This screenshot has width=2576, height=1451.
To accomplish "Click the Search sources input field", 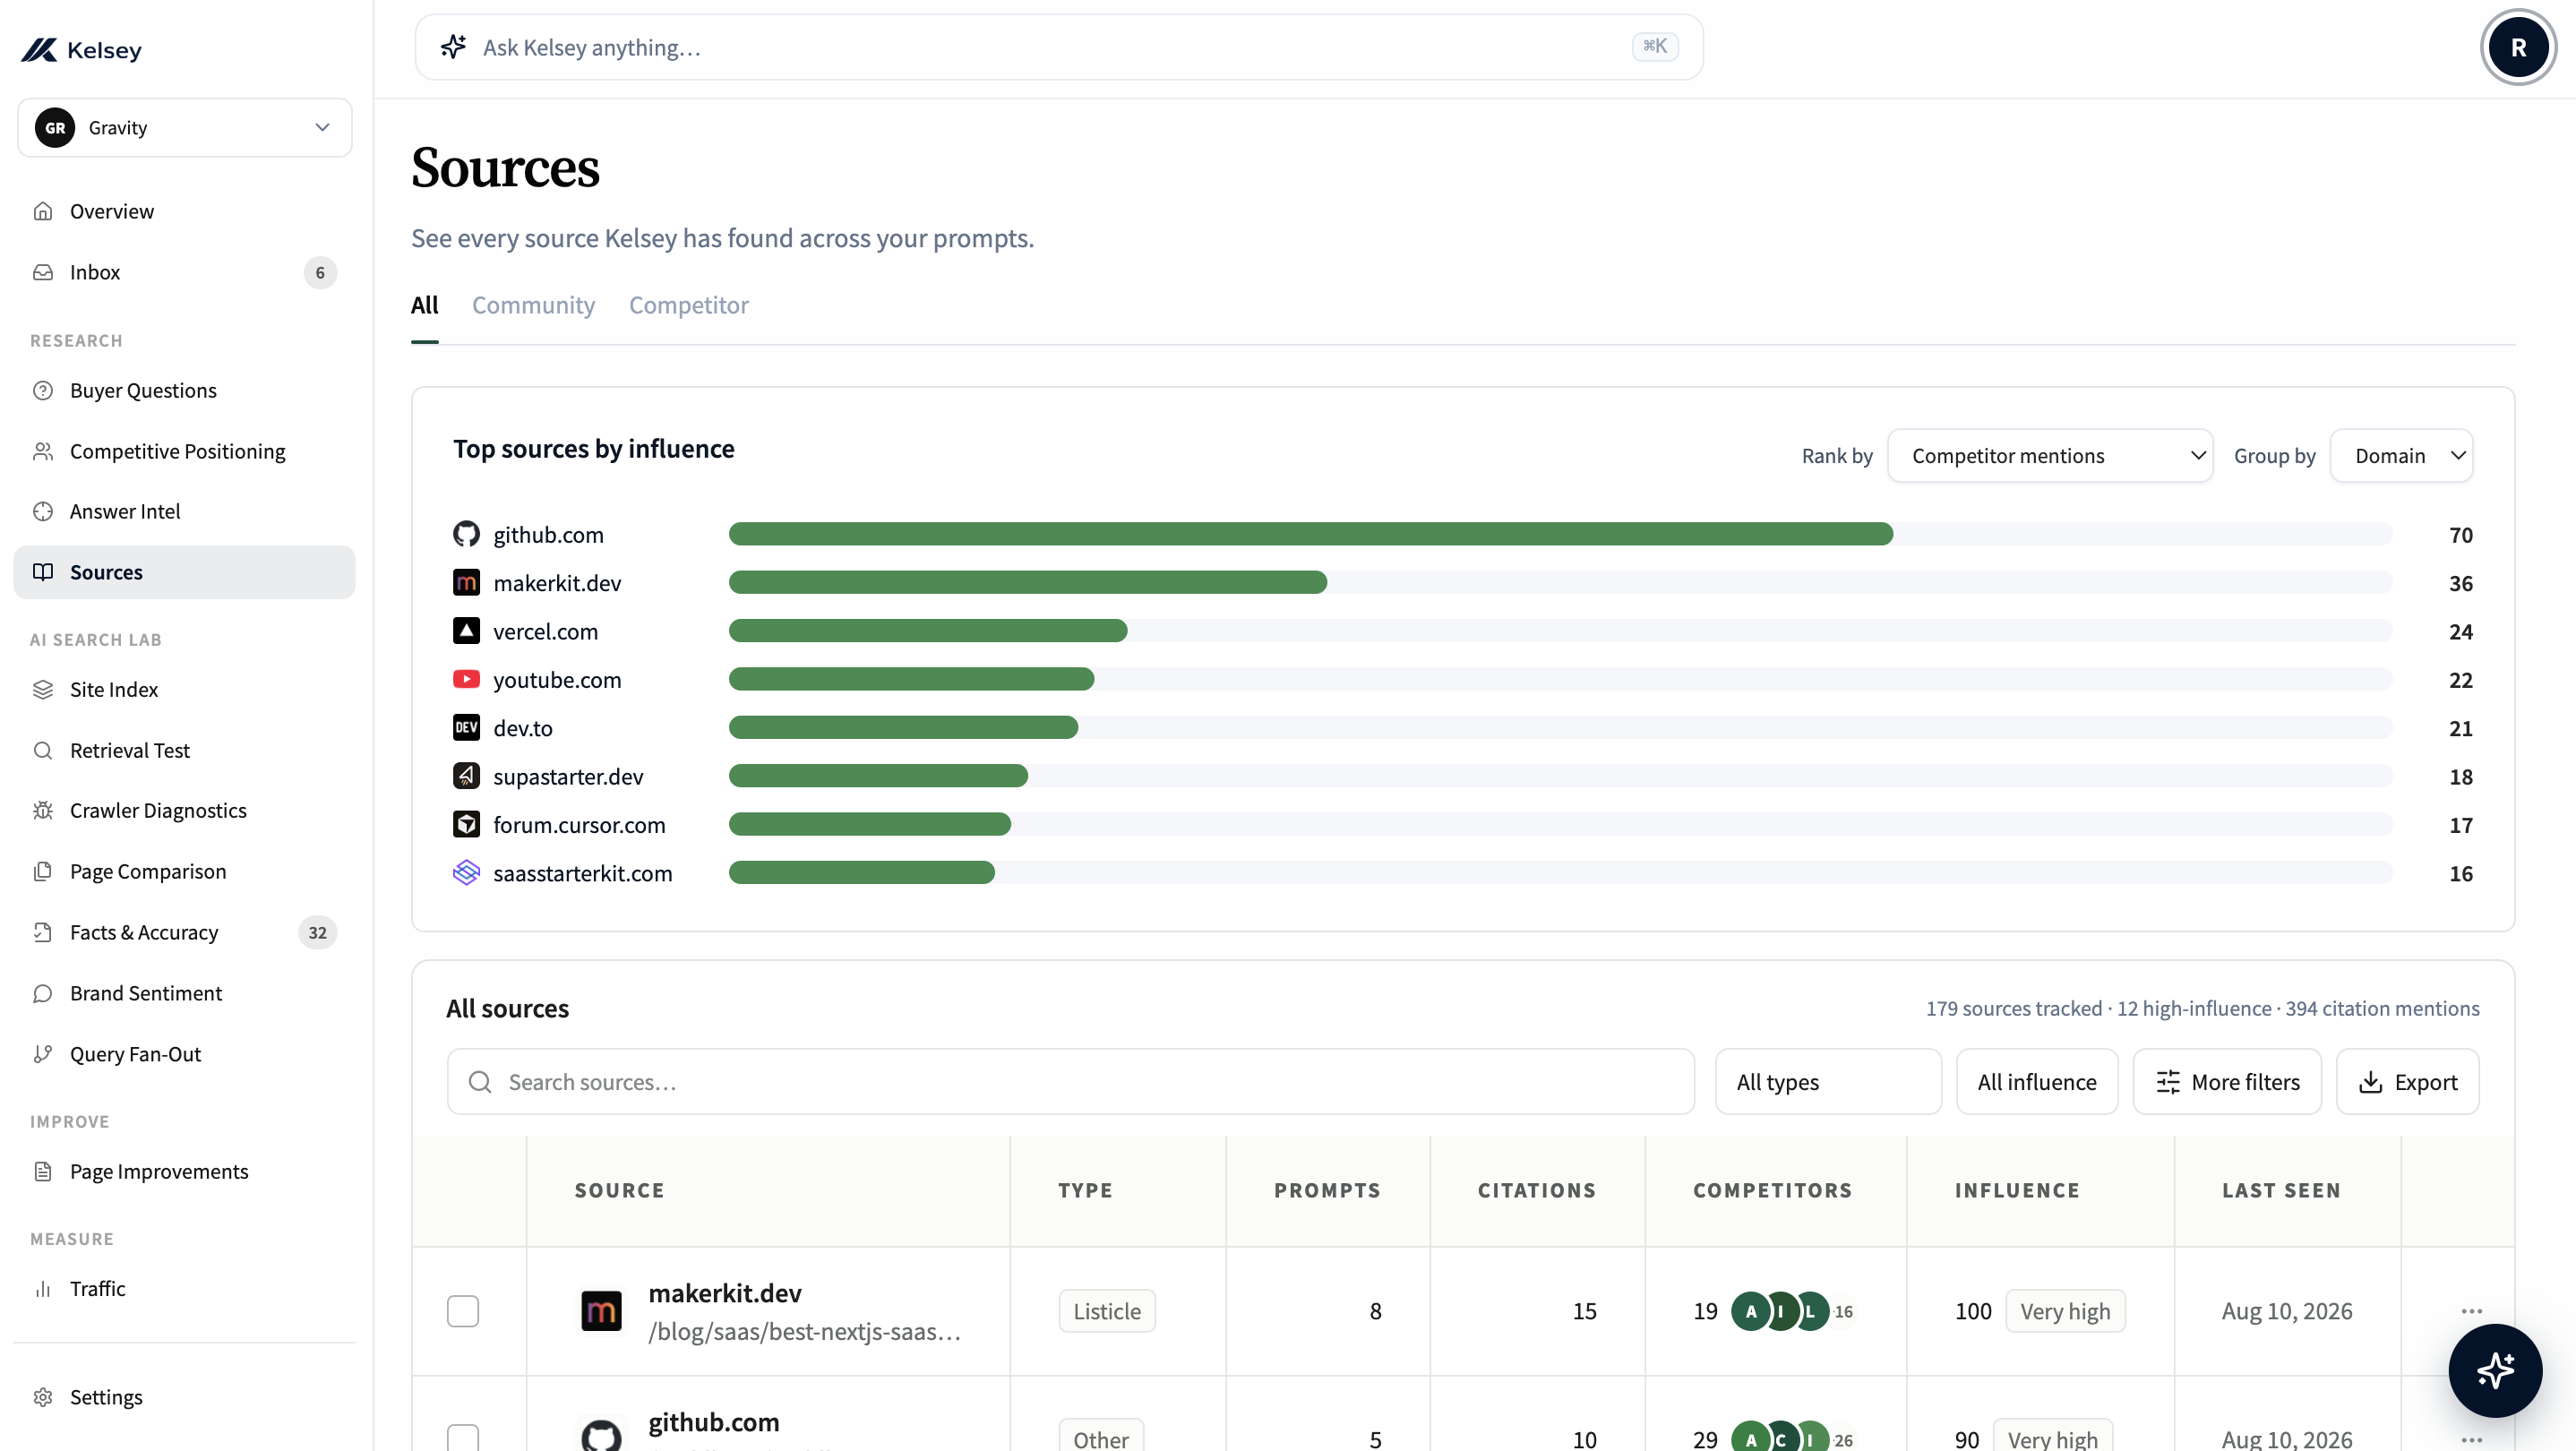I will (x=1071, y=1082).
